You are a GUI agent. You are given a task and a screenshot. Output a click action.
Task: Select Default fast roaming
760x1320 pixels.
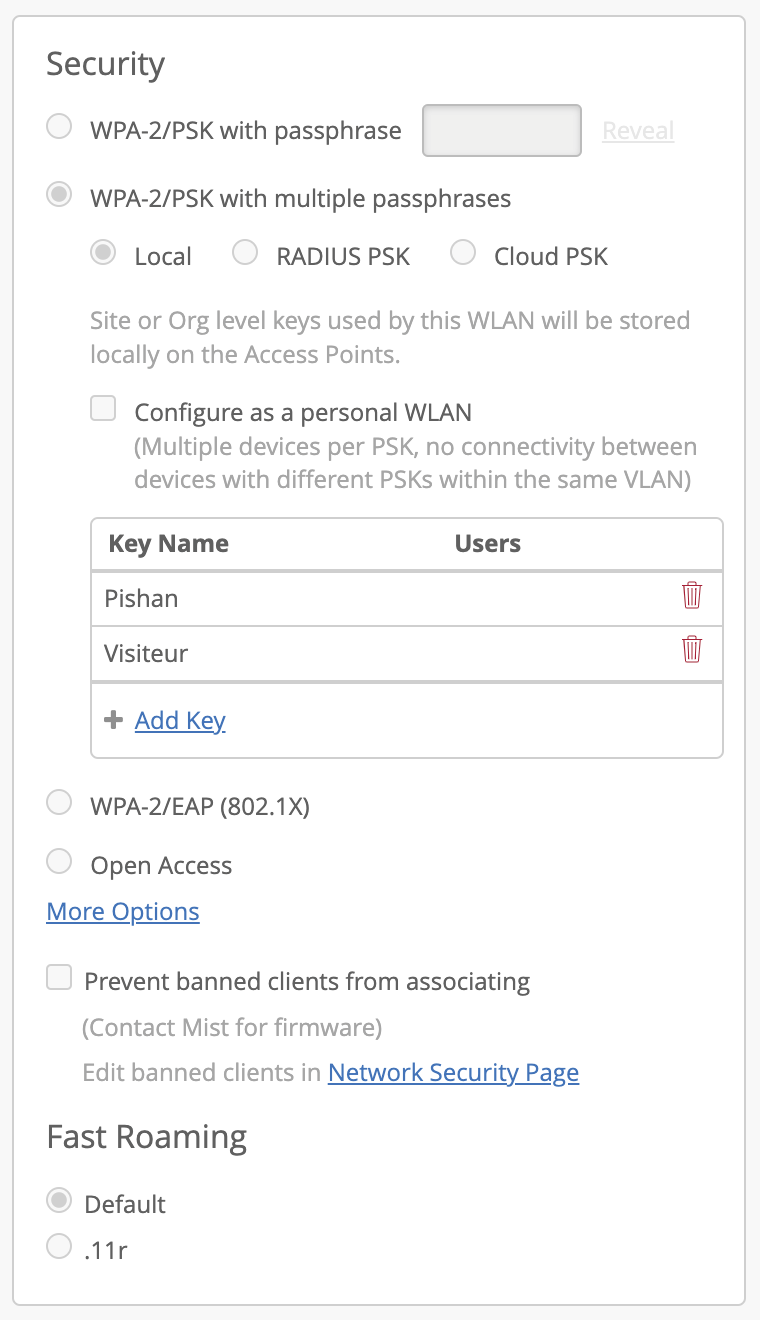60,1200
